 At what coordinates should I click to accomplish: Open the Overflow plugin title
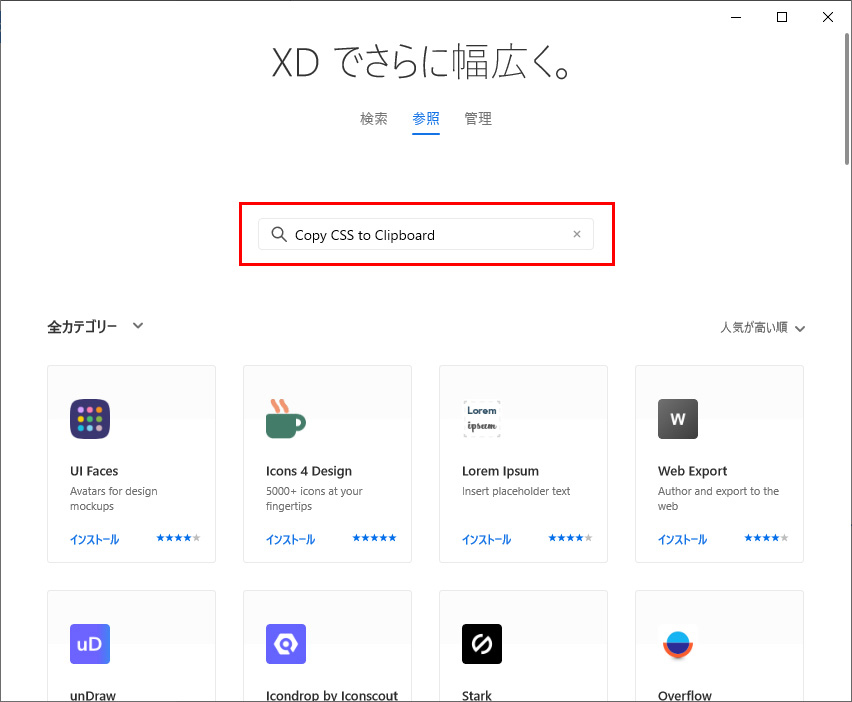pos(685,695)
